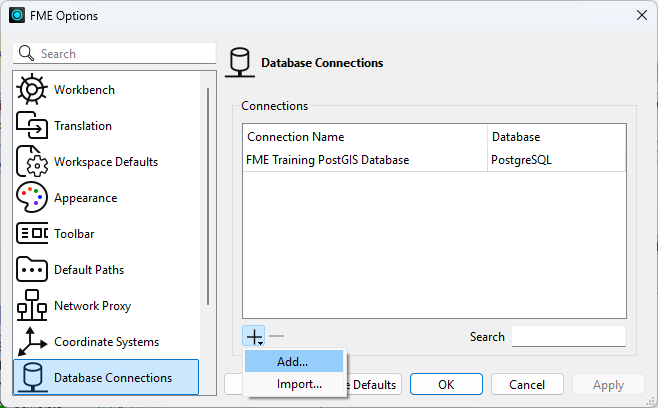Select the Appearance category
Viewport: 658px width, 408px height.
[106, 198]
